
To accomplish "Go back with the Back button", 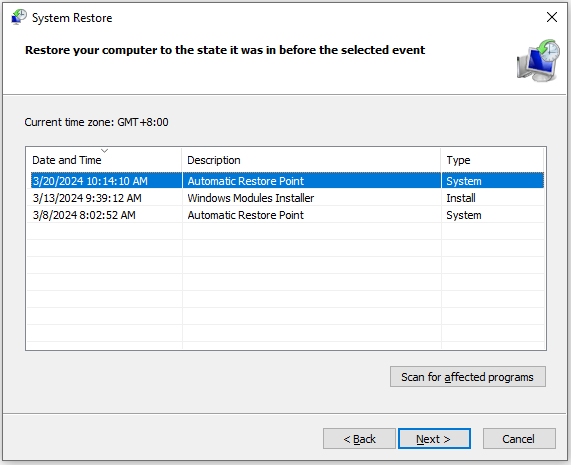I will (x=359, y=438).
